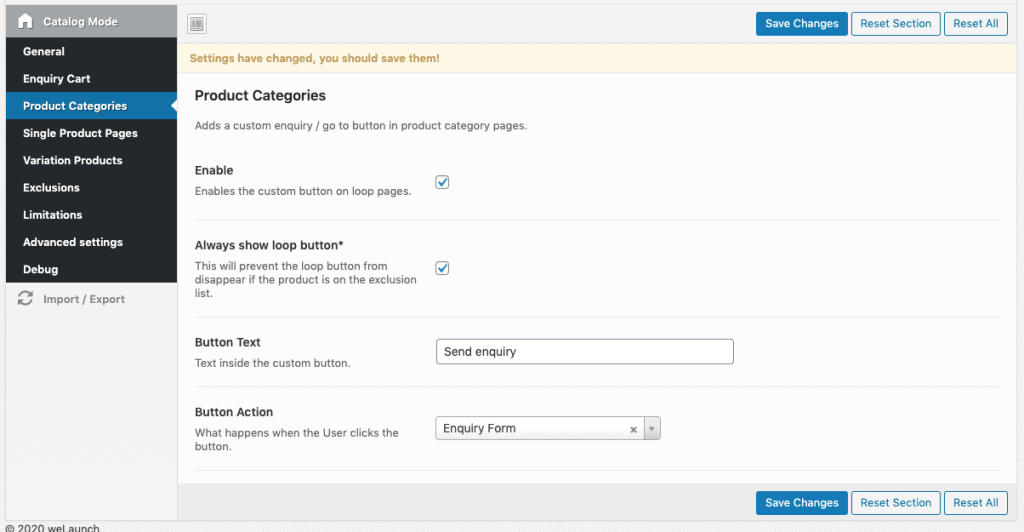
Task: Click the Import / Export refresh icon
Action: (26, 299)
